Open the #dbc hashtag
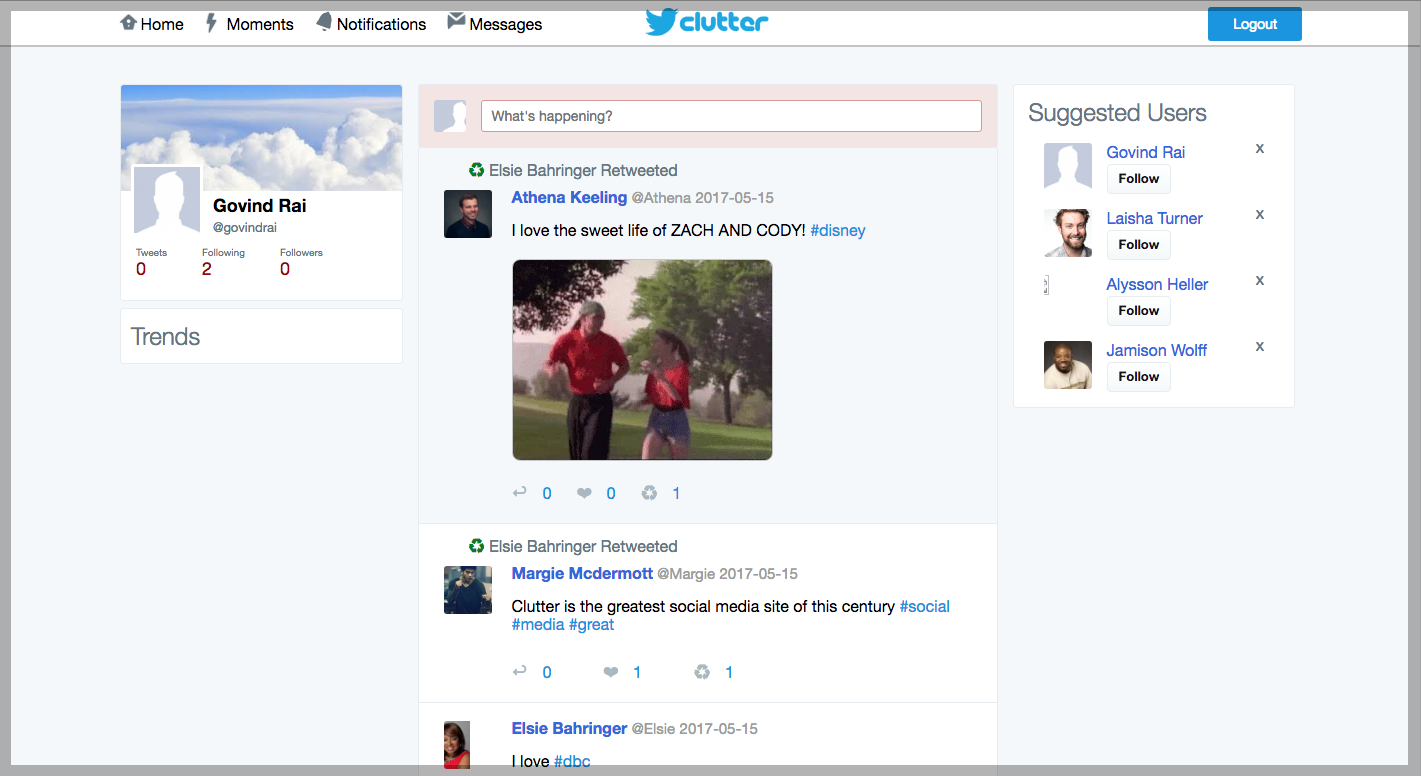The height and width of the screenshot is (776, 1421). tap(572, 762)
